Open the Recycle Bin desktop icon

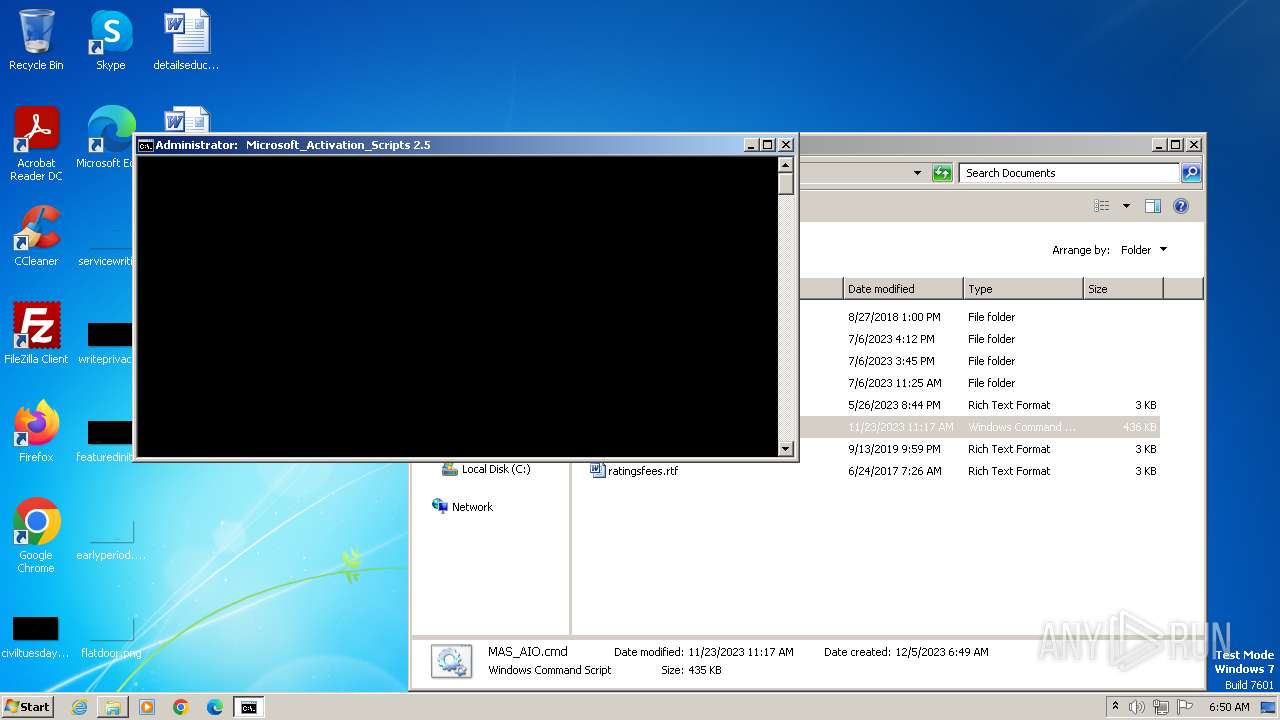pos(36,40)
